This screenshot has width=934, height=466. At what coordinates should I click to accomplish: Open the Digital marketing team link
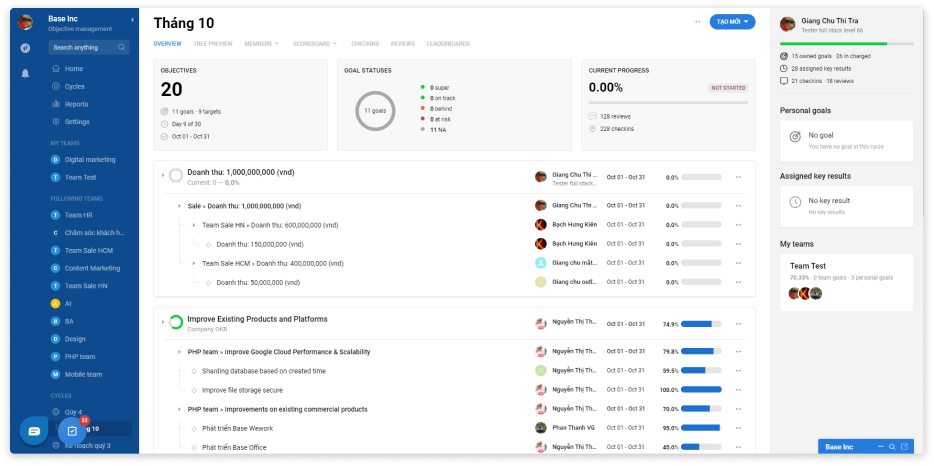point(90,160)
